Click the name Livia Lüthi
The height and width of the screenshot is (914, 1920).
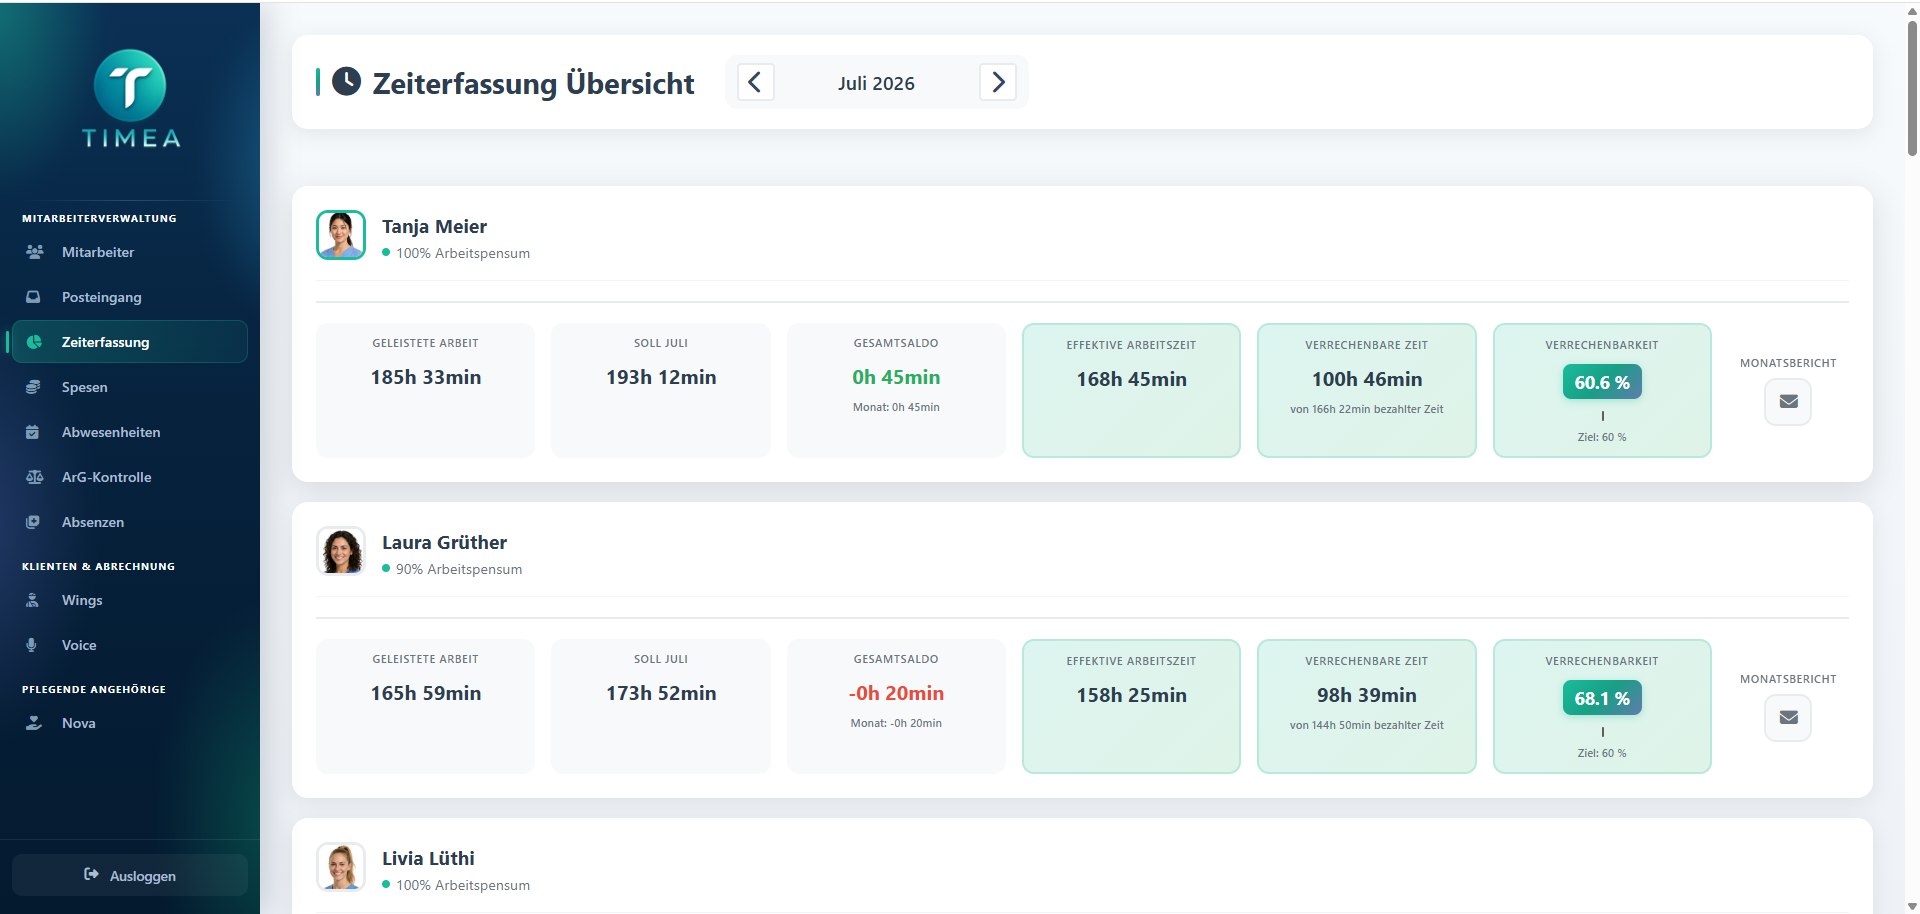pos(428,859)
